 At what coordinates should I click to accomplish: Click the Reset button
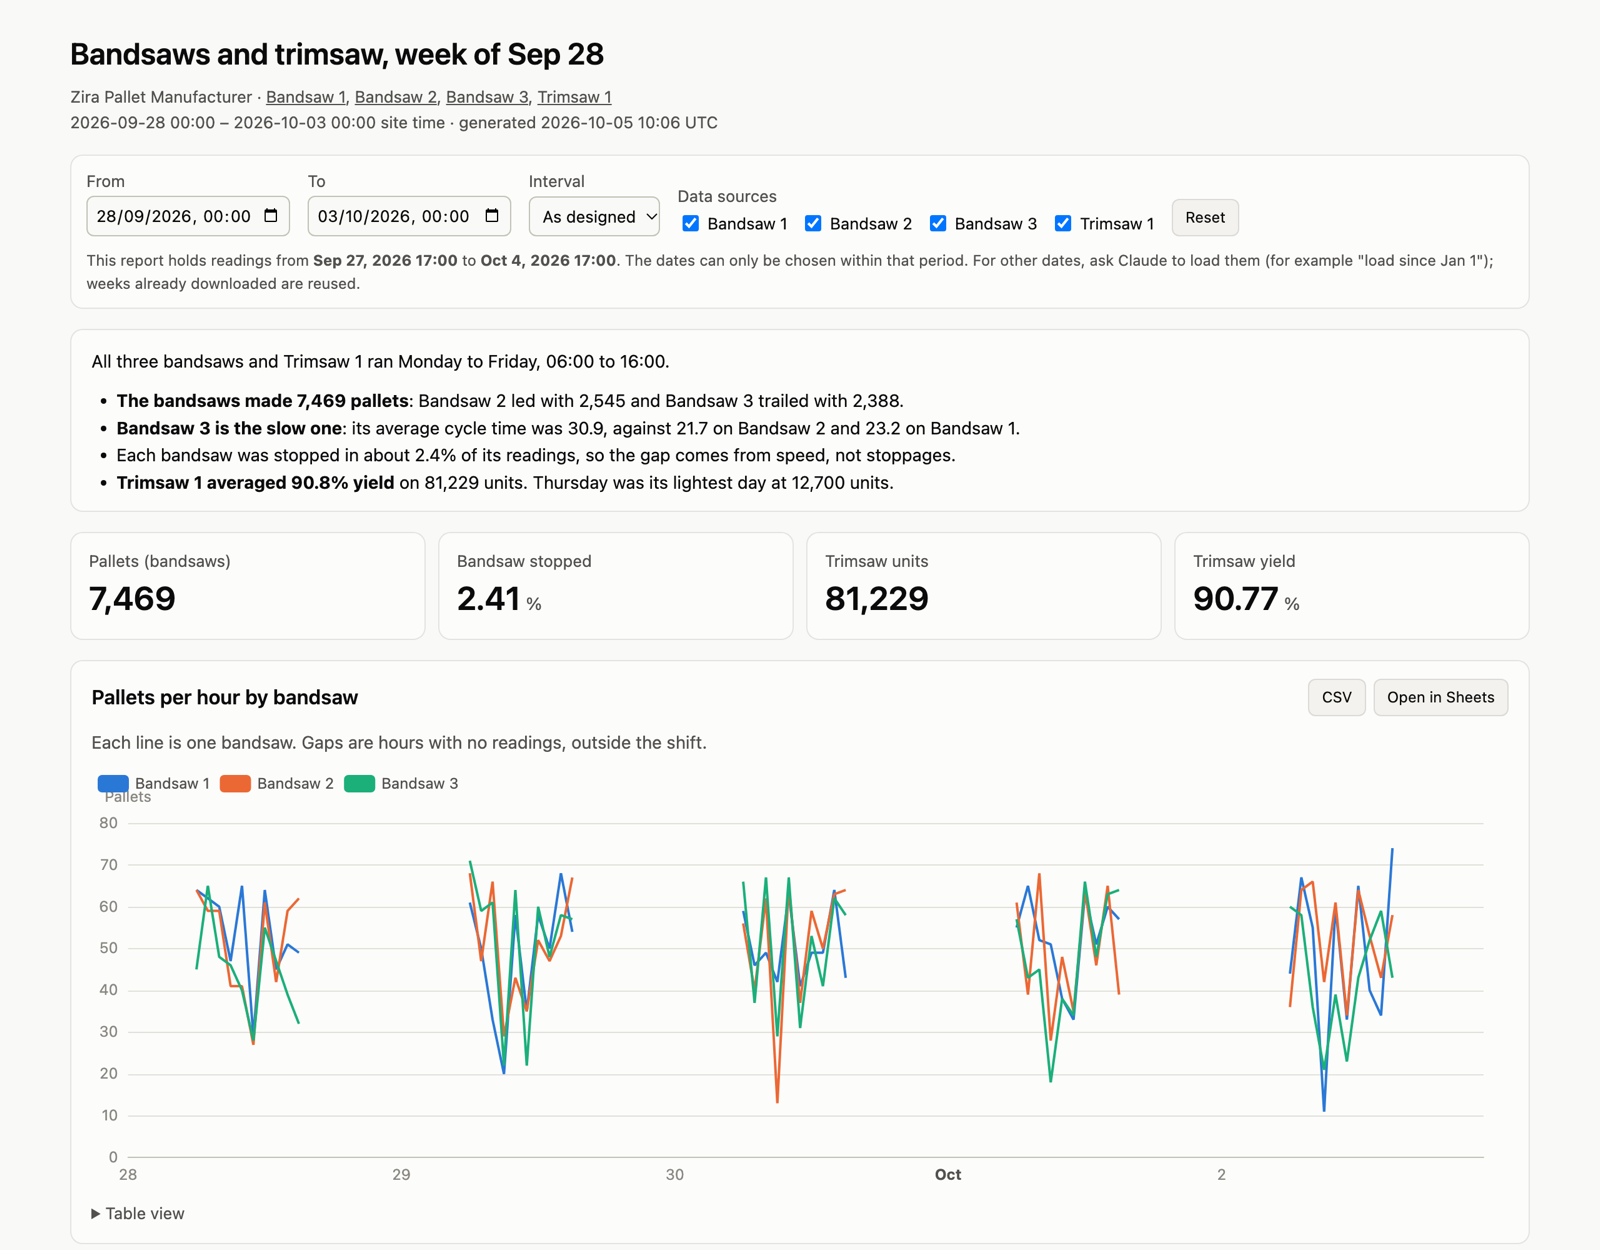[x=1205, y=217]
